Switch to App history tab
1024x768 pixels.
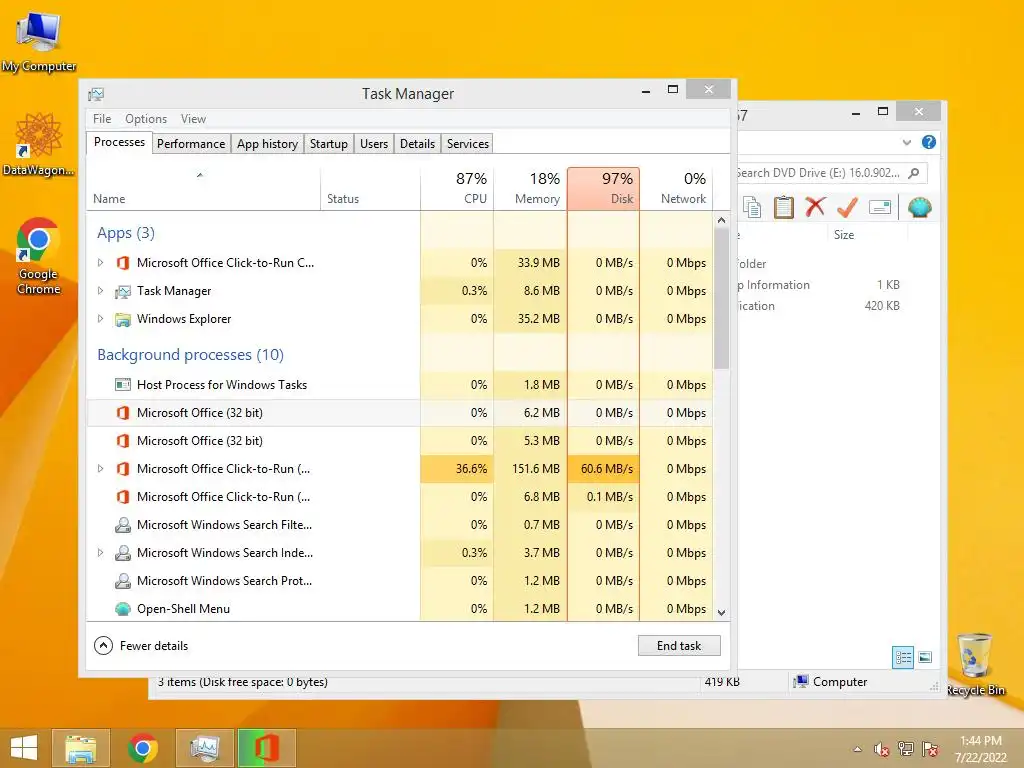tap(267, 144)
